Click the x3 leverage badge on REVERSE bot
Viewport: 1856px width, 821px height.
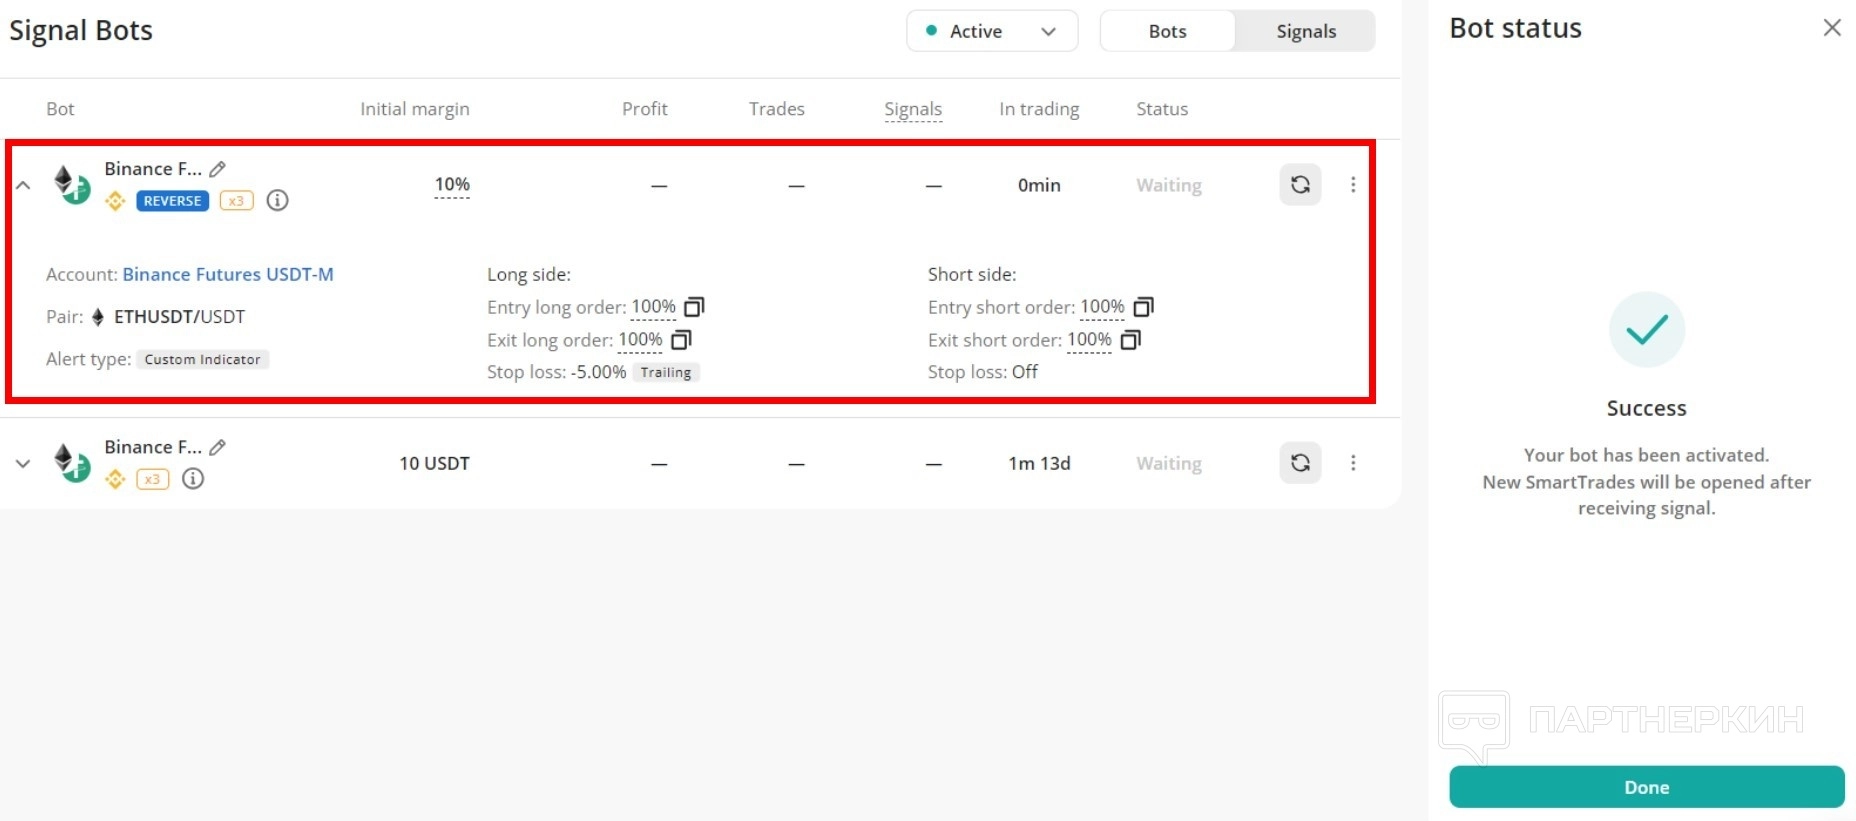point(236,201)
